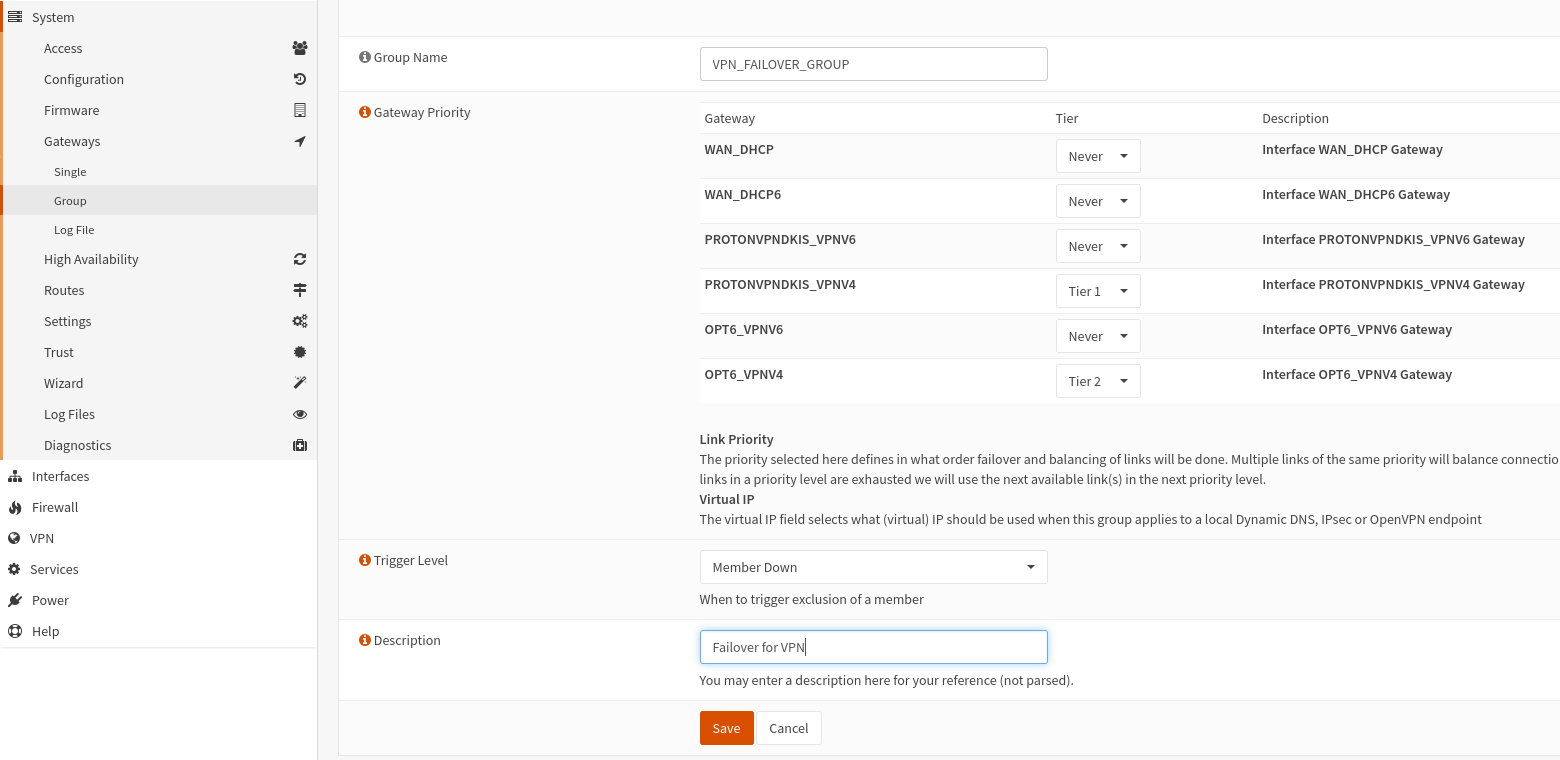Expand the Help menu
This screenshot has height=760, width=1560.
[158, 631]
